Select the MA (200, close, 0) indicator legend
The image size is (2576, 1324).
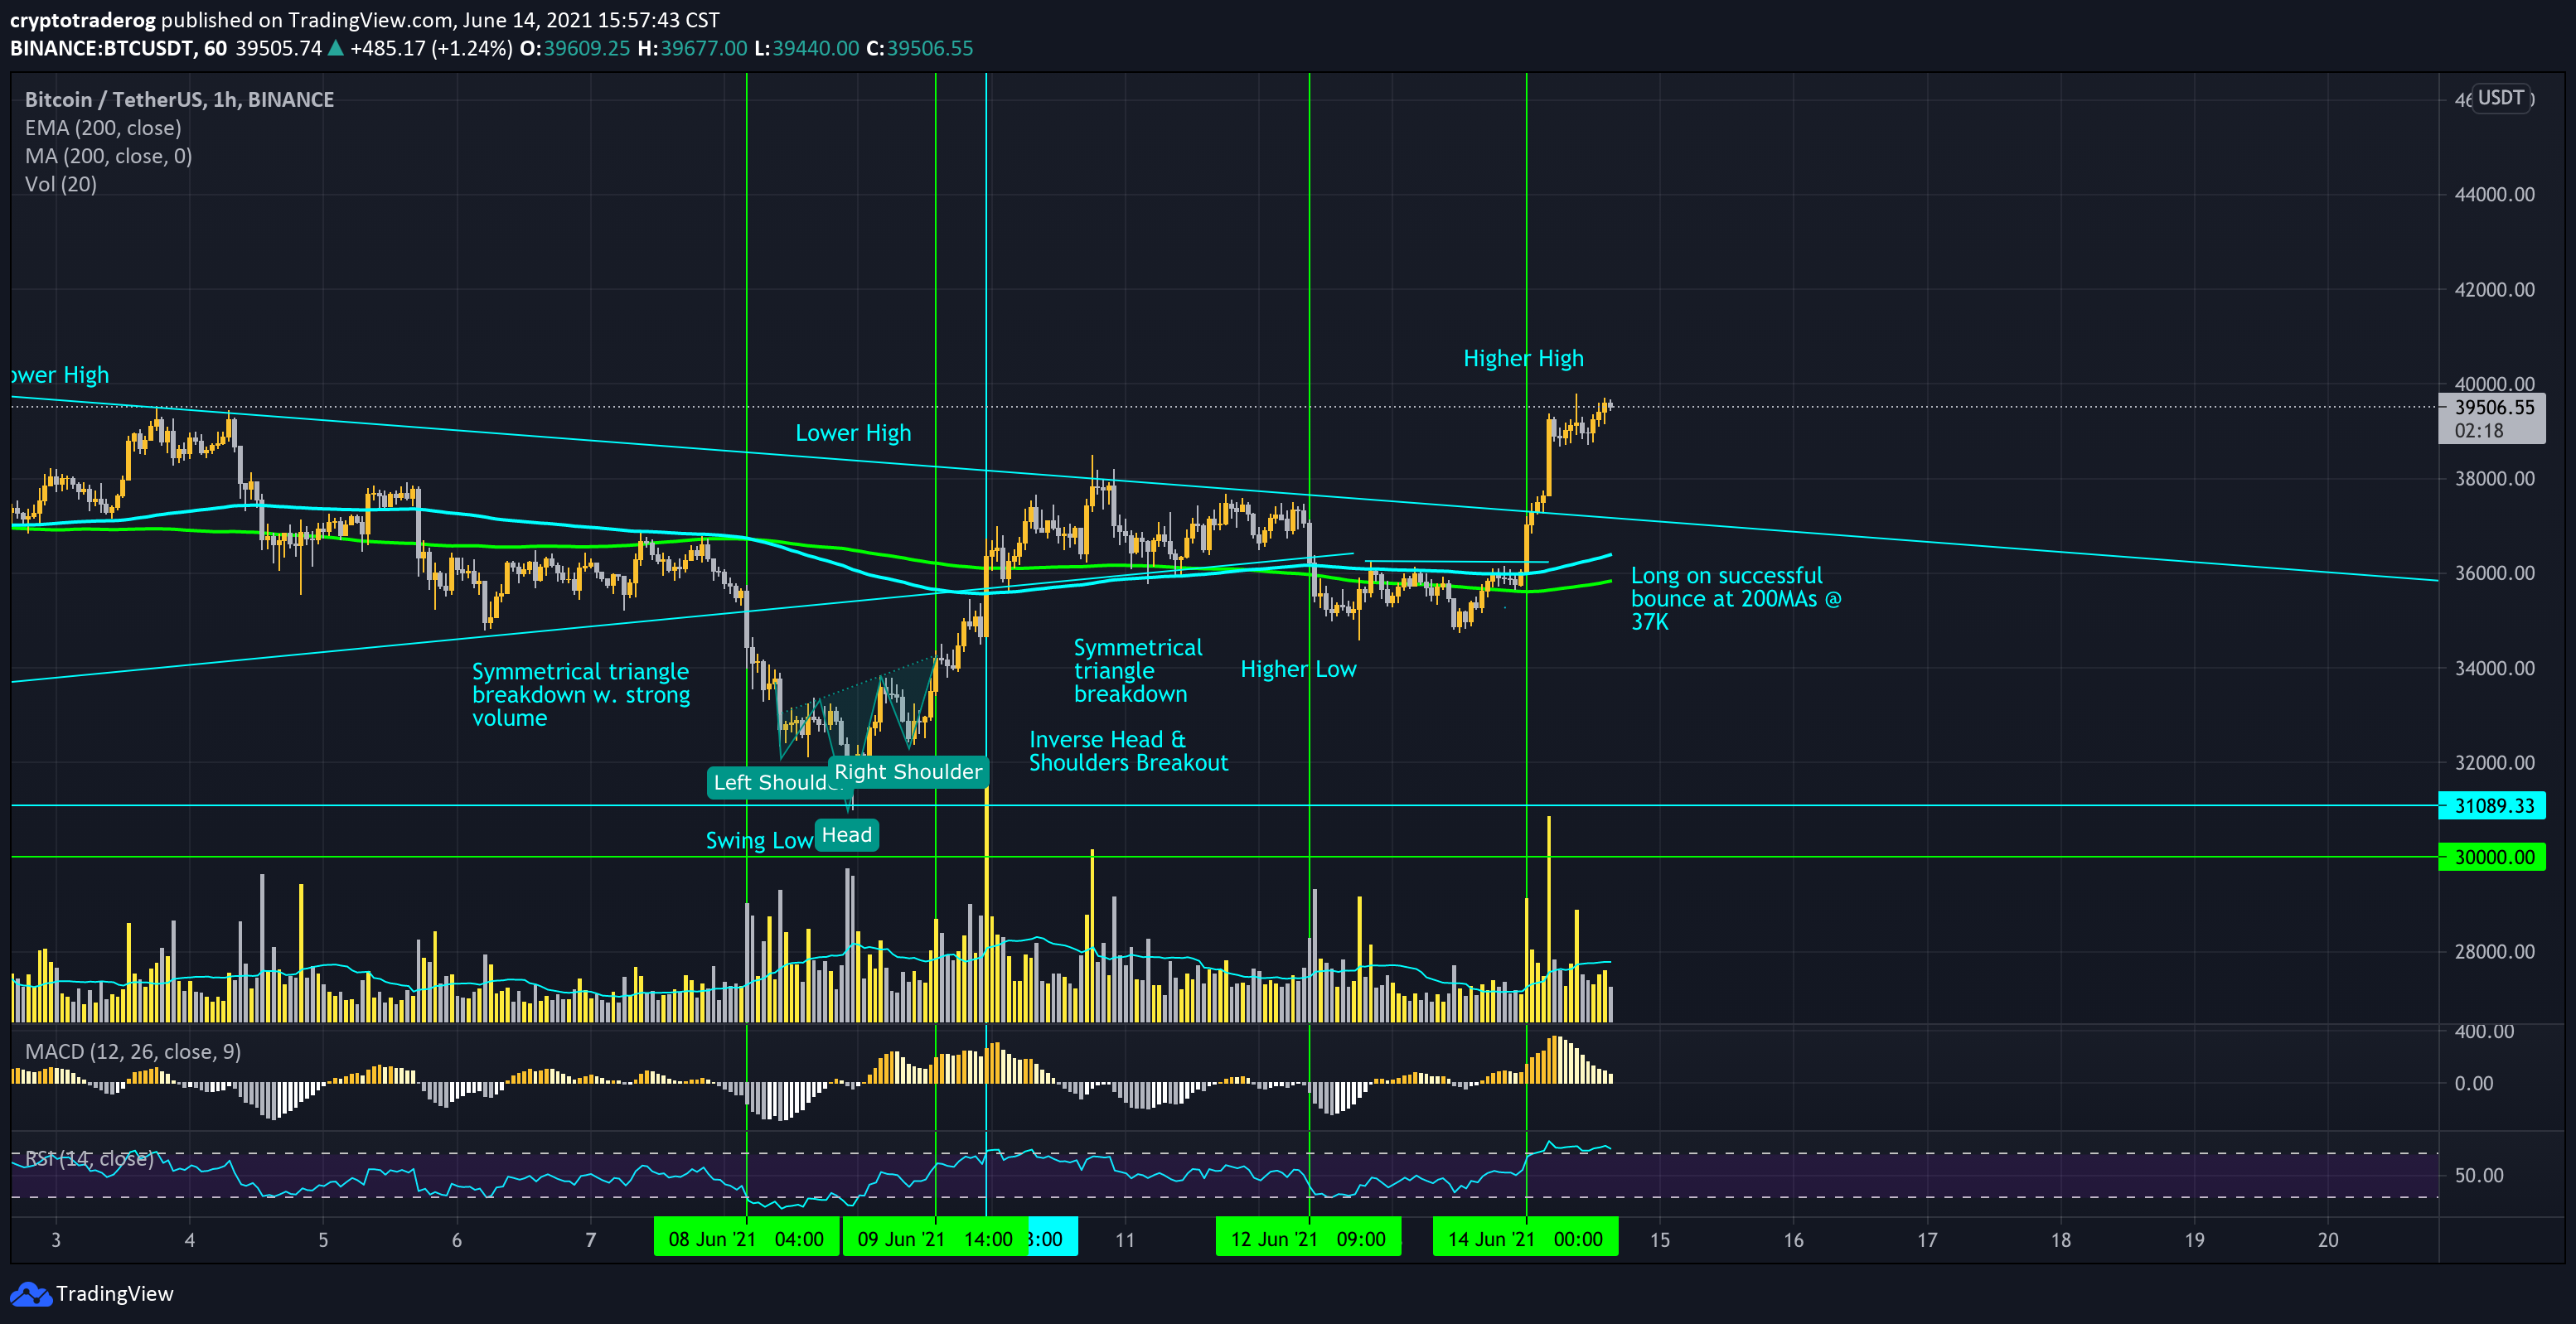[x=108, y=157]
